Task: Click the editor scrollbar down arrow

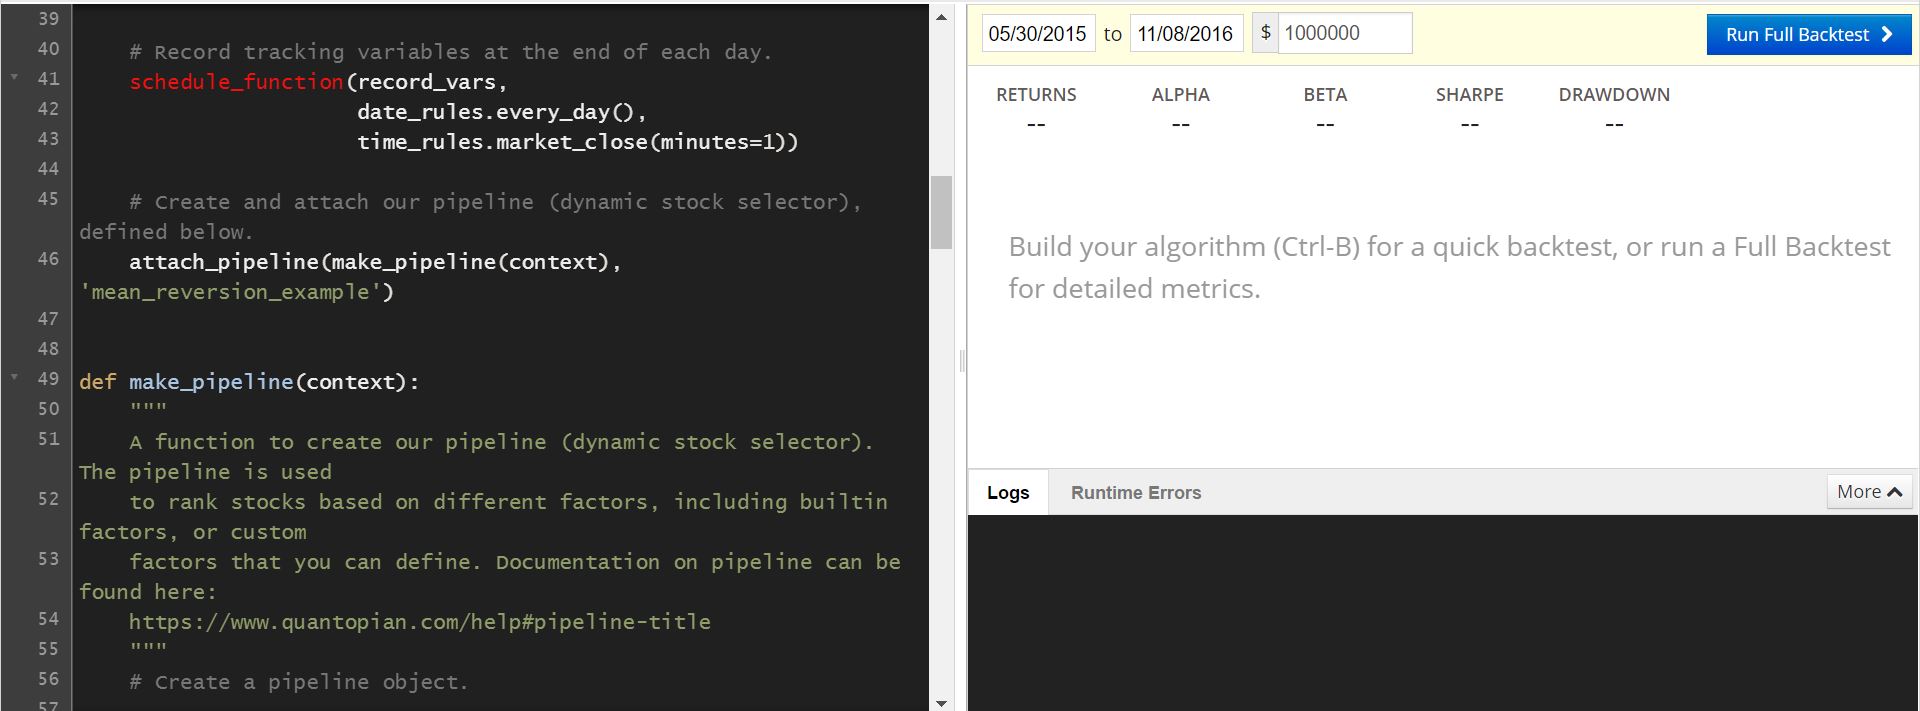Action: 941,703
